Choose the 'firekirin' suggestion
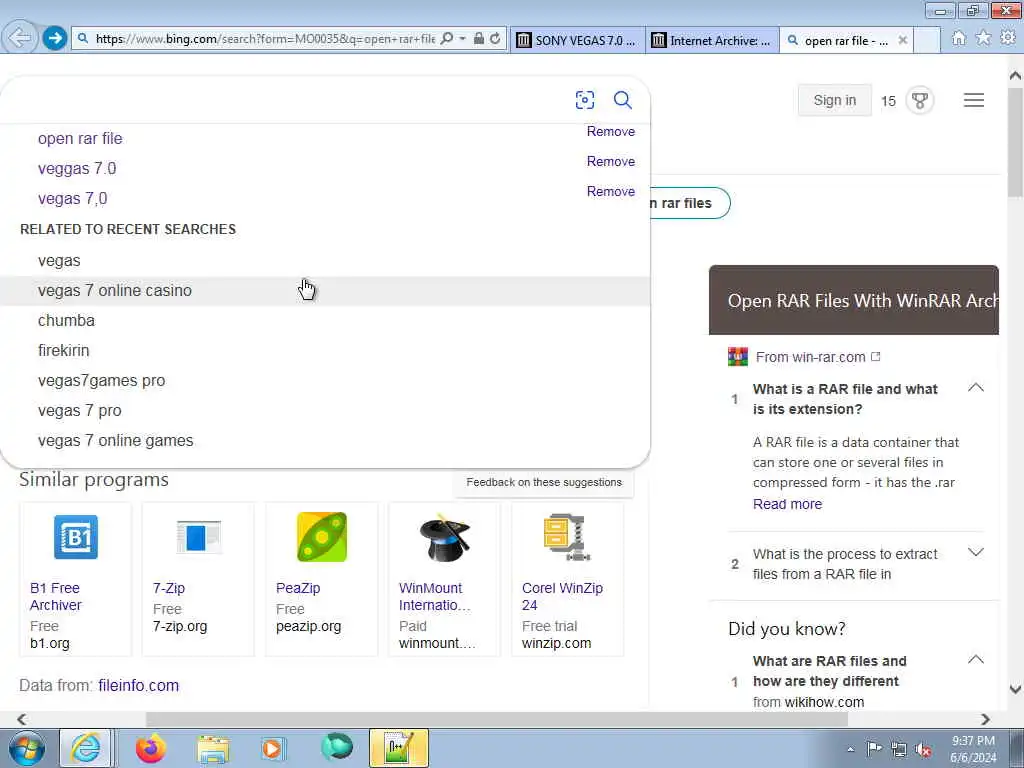This screenshot has width=1024, height=768. pos(325,351)
